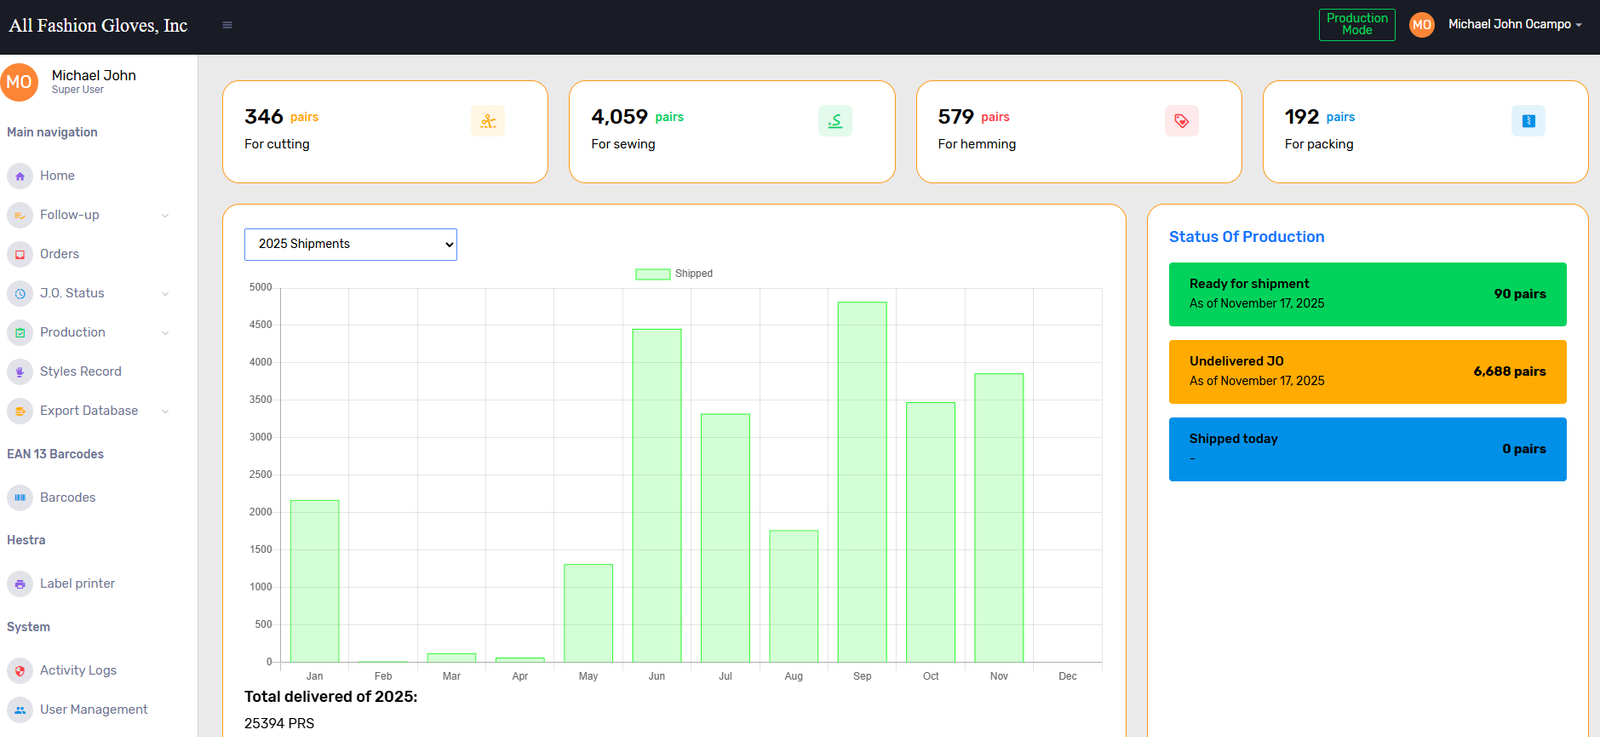This screenshot has width=1600, height=737.
Task: Open the Michael John Ocampo user dropdown
Action: [1514, 24]
